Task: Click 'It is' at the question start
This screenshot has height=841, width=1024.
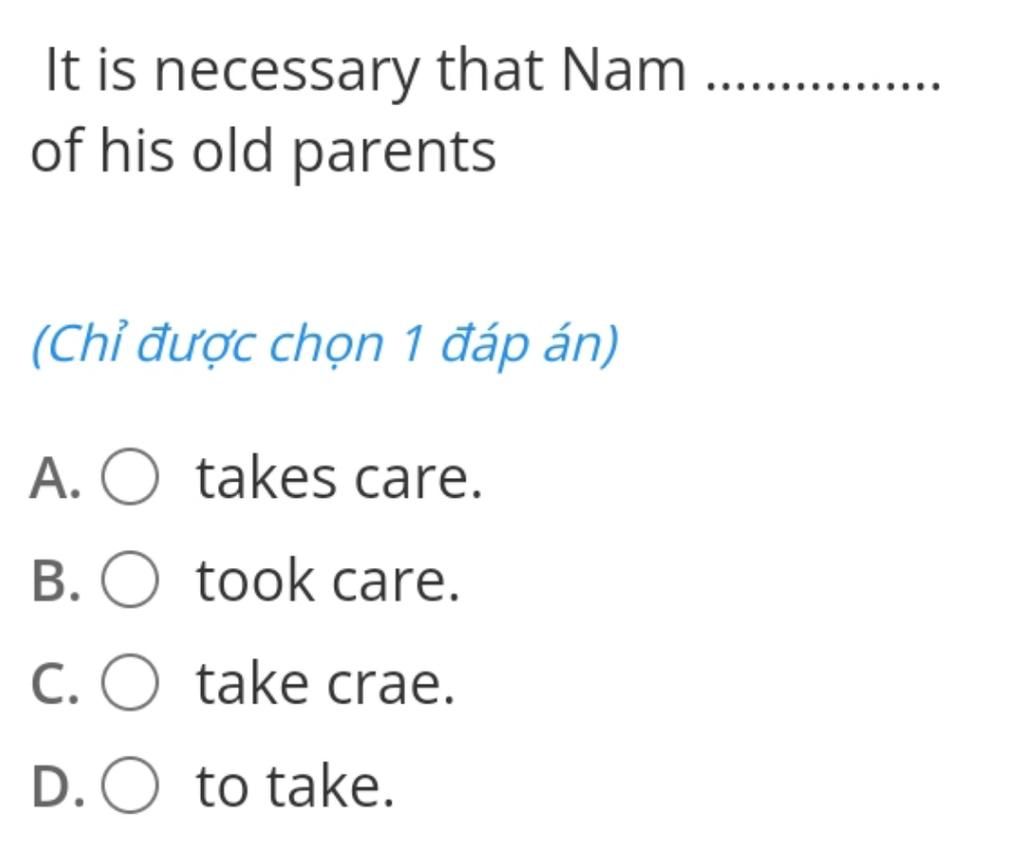Action: pyautogui.click(x=91, y=69)
